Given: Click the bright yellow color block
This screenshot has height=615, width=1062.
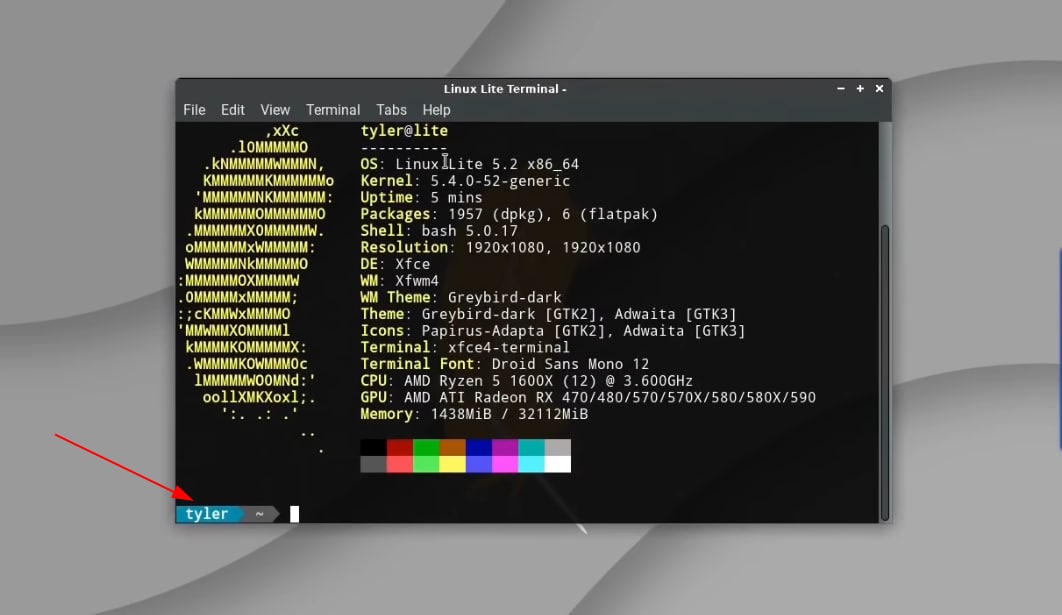Looking at the screenshot, I should tap(452, 464).
